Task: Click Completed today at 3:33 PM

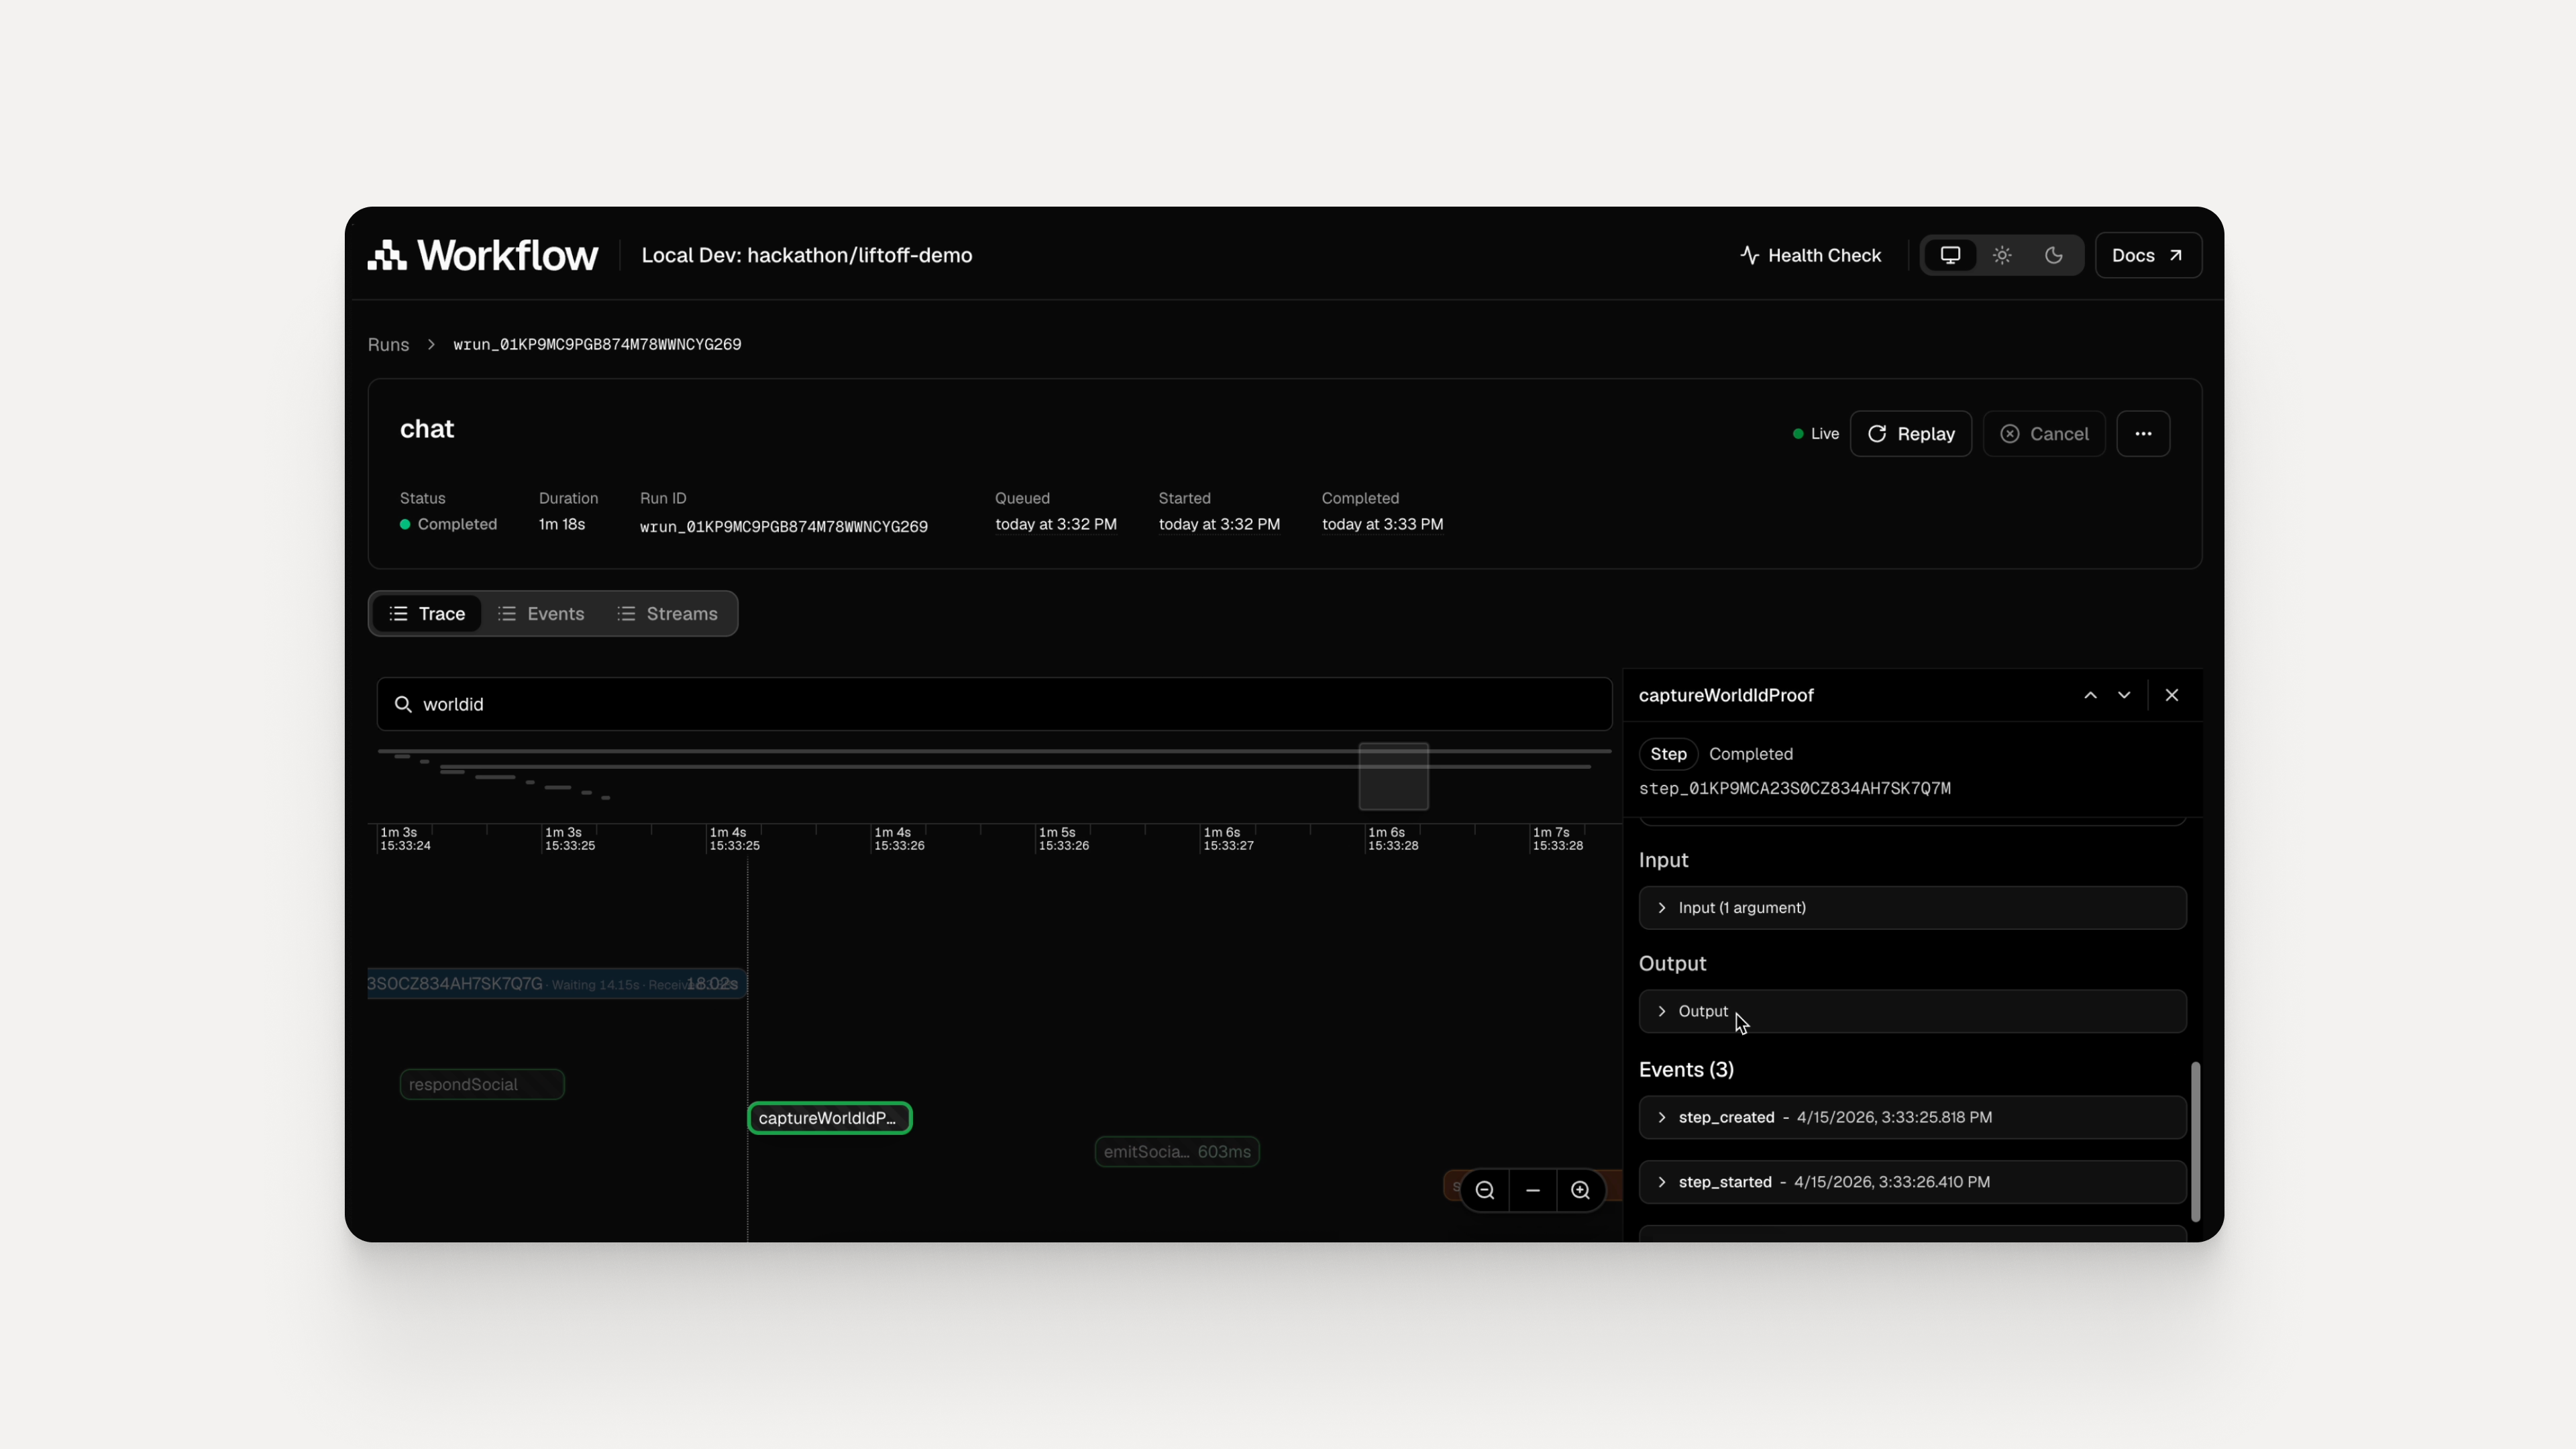Action: click(x=1382, y=524)
